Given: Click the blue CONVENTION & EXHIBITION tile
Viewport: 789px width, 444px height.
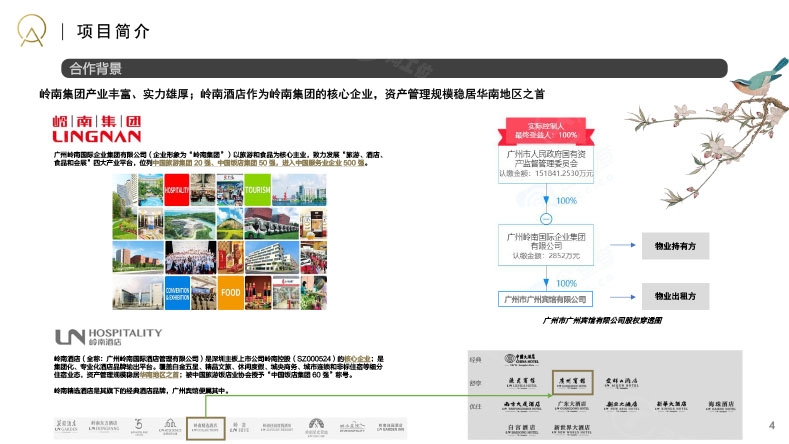Looking at the screenshot, I should tap(176, 291).
